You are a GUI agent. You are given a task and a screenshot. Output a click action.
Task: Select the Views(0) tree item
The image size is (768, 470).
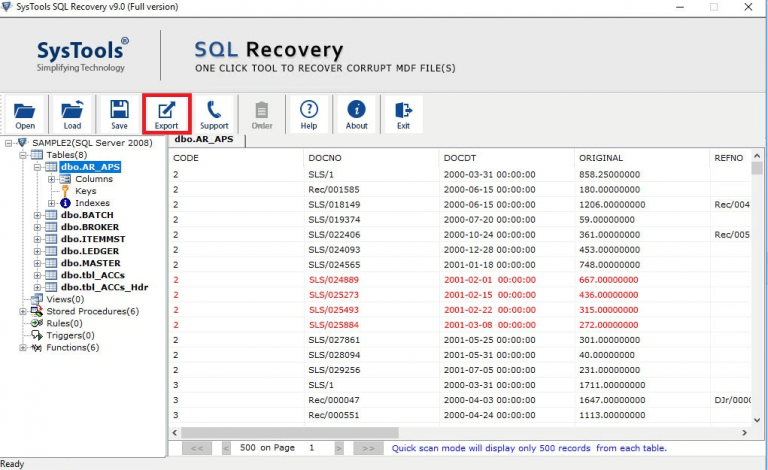[x=65, y=299]
